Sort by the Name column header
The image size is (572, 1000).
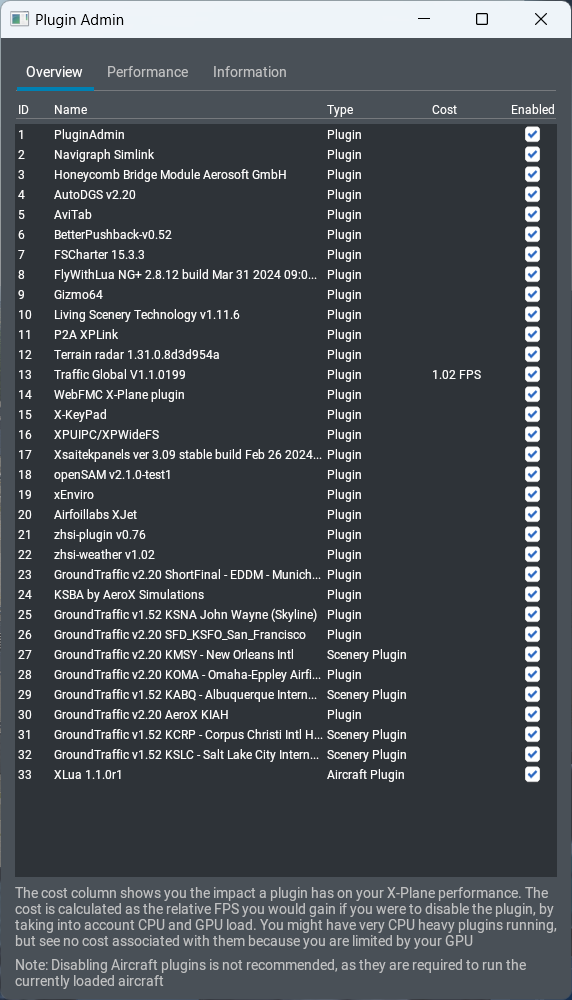71,110
